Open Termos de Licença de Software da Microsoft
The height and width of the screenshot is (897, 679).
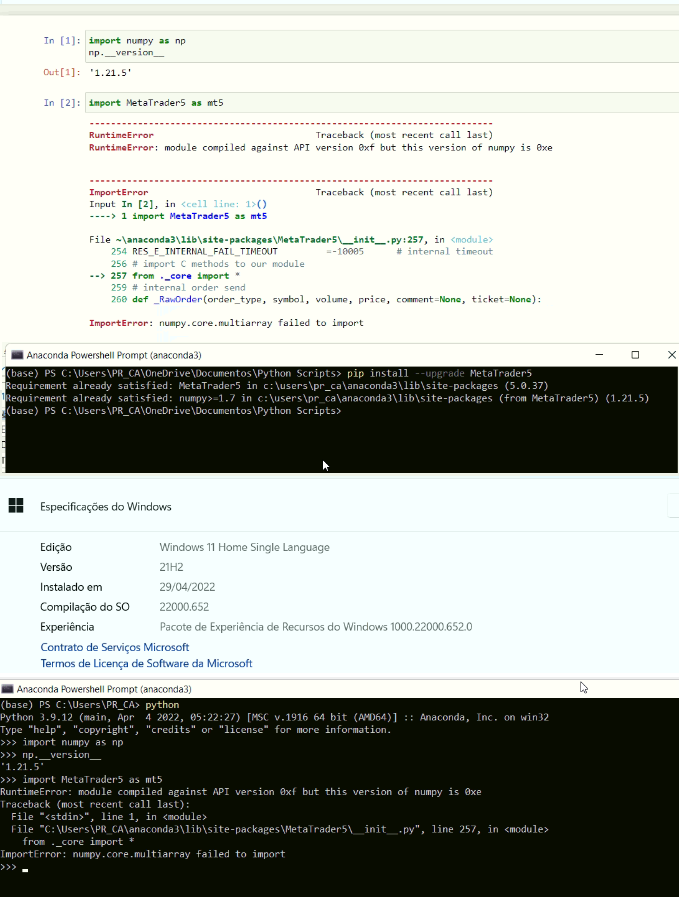[146, 664]
